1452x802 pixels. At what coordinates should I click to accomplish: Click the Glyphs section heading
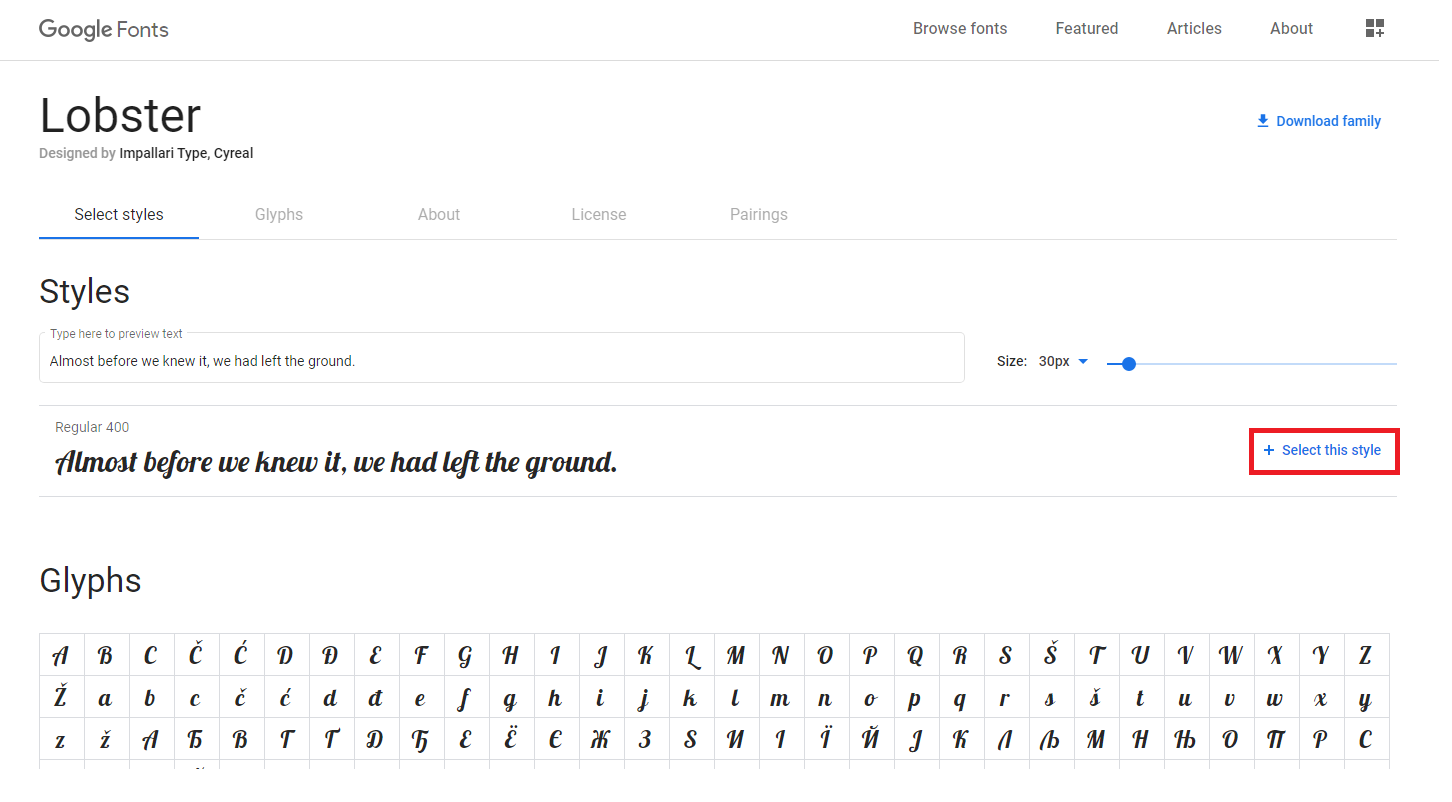pyautogui.click(x=90, y=580)
